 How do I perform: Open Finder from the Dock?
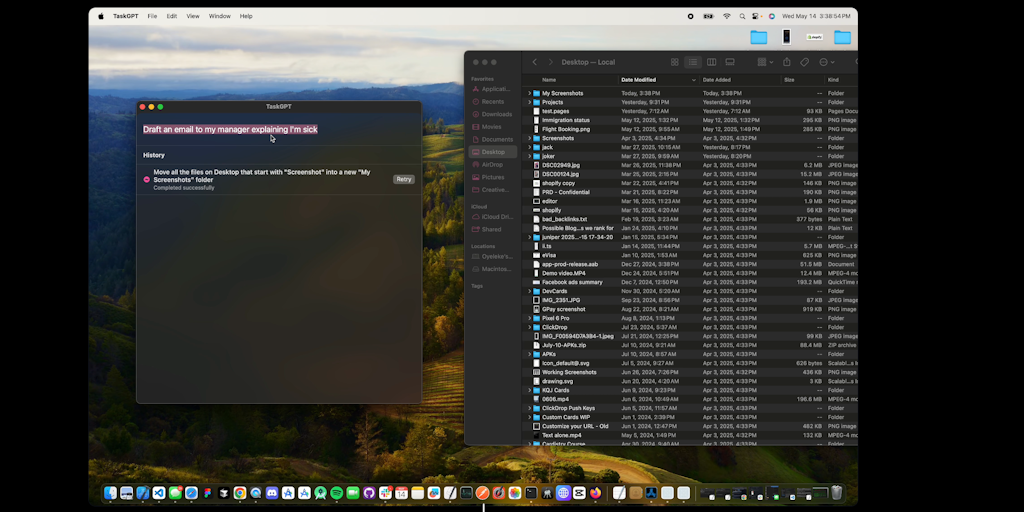(x=110, y=493)
